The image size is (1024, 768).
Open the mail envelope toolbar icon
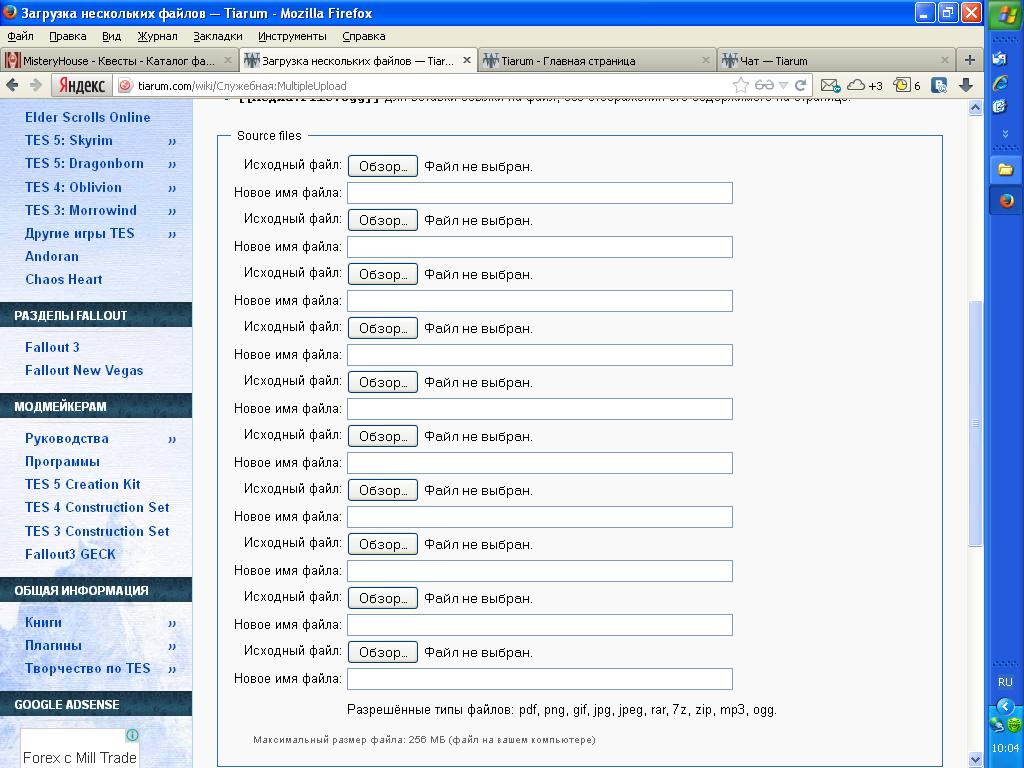(x=829, y=86)
